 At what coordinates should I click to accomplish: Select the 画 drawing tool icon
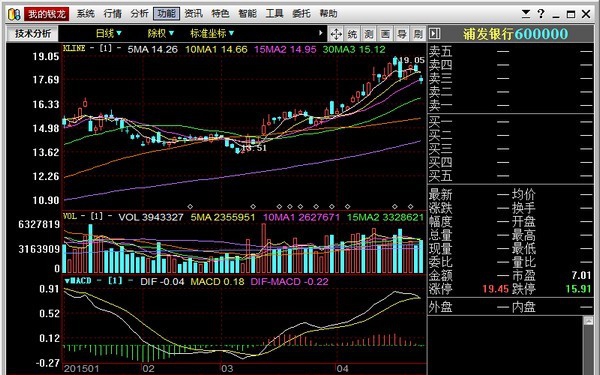pos(385,34)
